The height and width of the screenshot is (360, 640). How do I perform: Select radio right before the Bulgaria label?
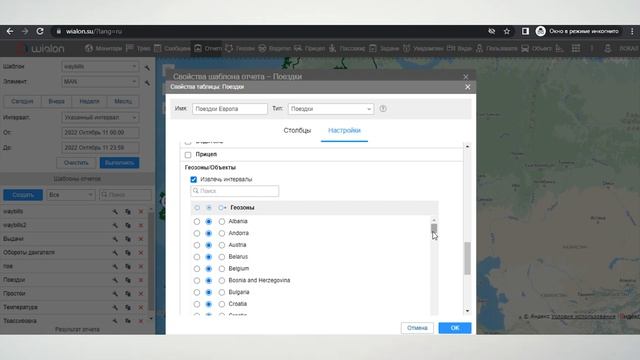(x=222, y=293)
